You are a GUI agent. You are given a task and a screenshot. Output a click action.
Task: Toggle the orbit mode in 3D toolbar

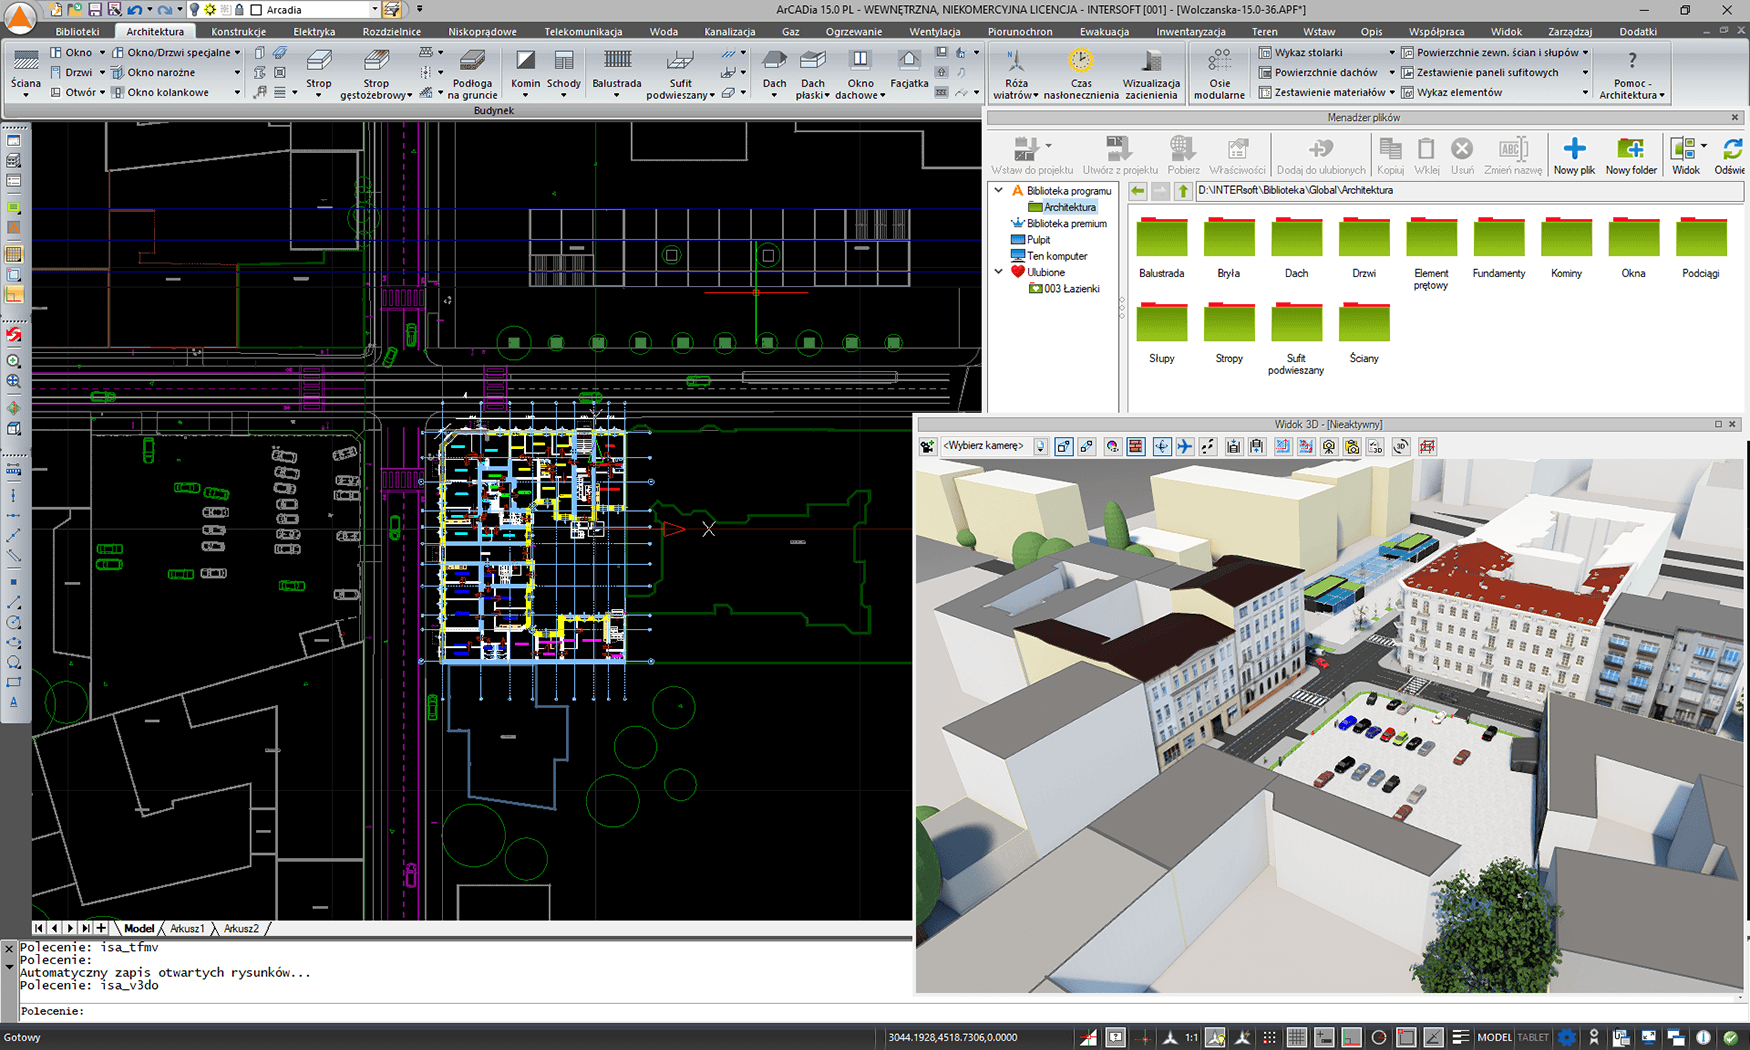1161,447
